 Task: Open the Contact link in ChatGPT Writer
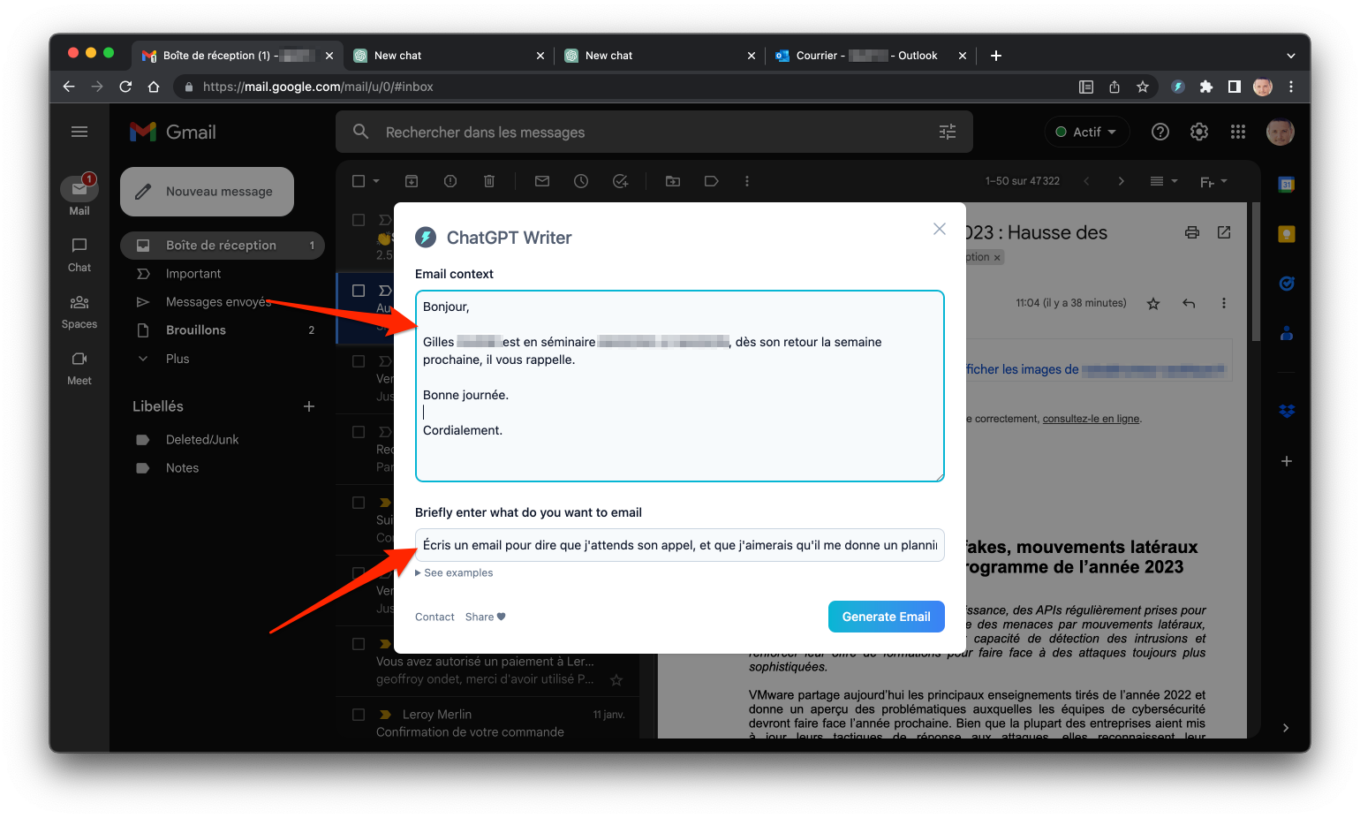point(434,617)
